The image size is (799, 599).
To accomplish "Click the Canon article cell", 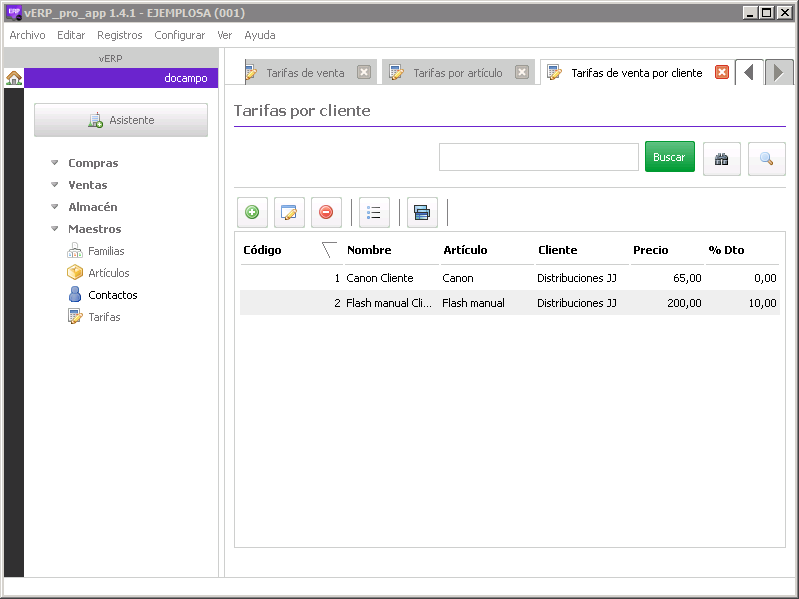I will [x=458, y=278].
